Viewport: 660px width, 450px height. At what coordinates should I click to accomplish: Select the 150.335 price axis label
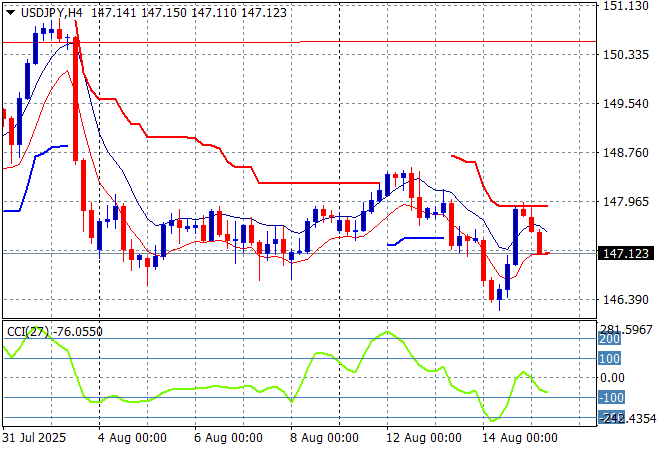coord(626,55)
